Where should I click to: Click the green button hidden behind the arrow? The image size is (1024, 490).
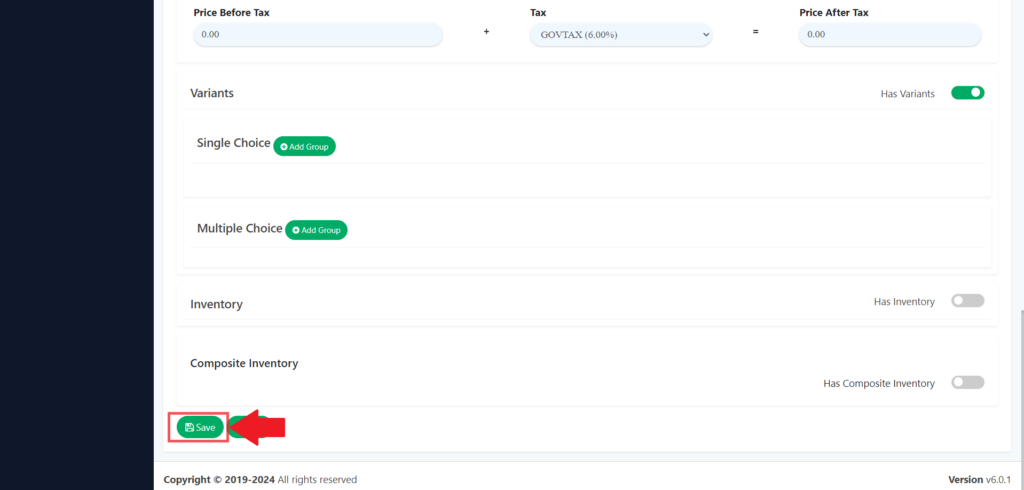pos(234,427)
